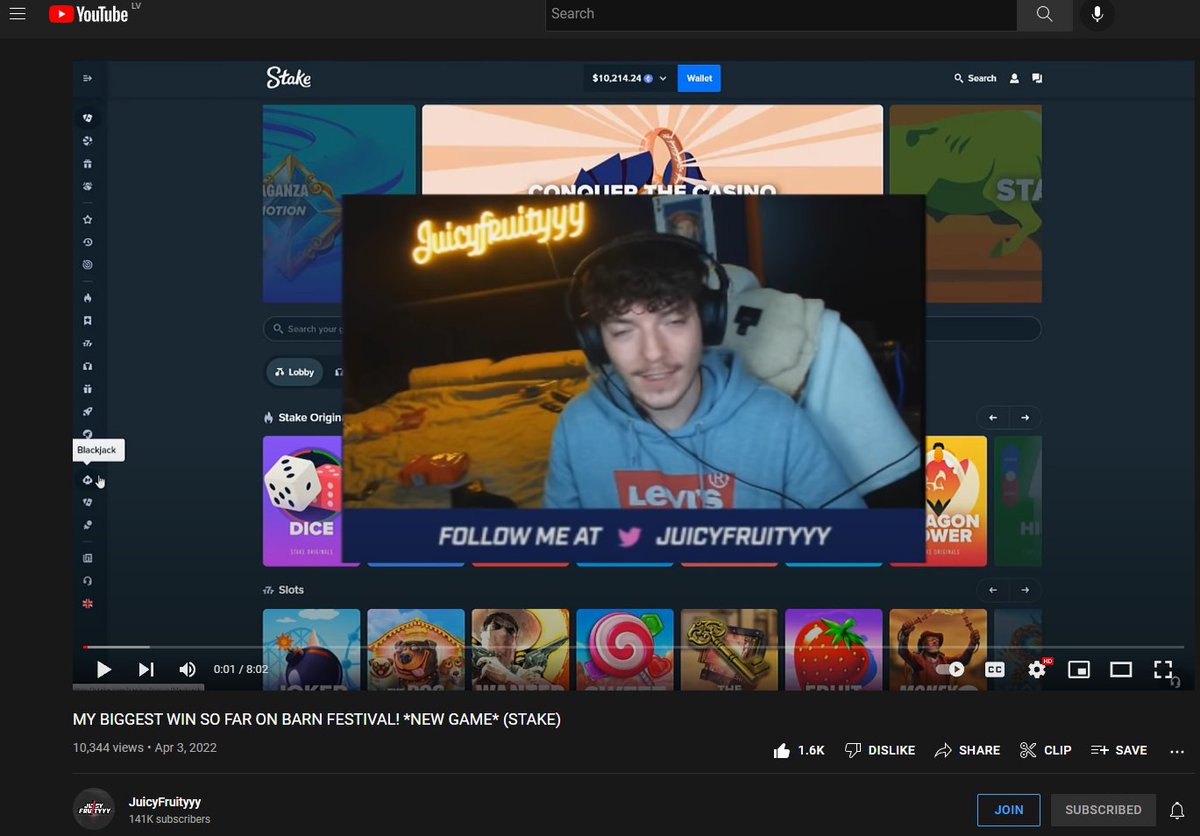Click the UK flag language icon

coord(88,604)
